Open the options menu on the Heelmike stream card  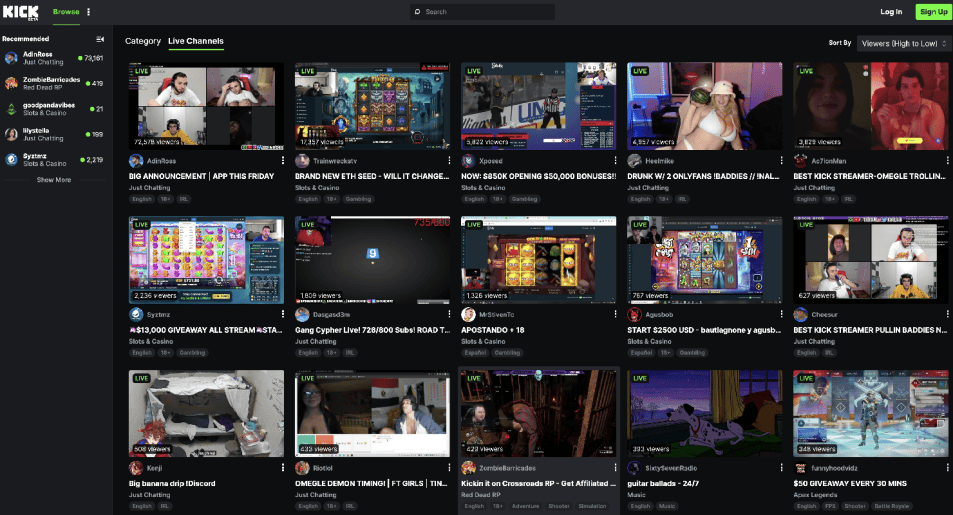click(x=781, y=161)
